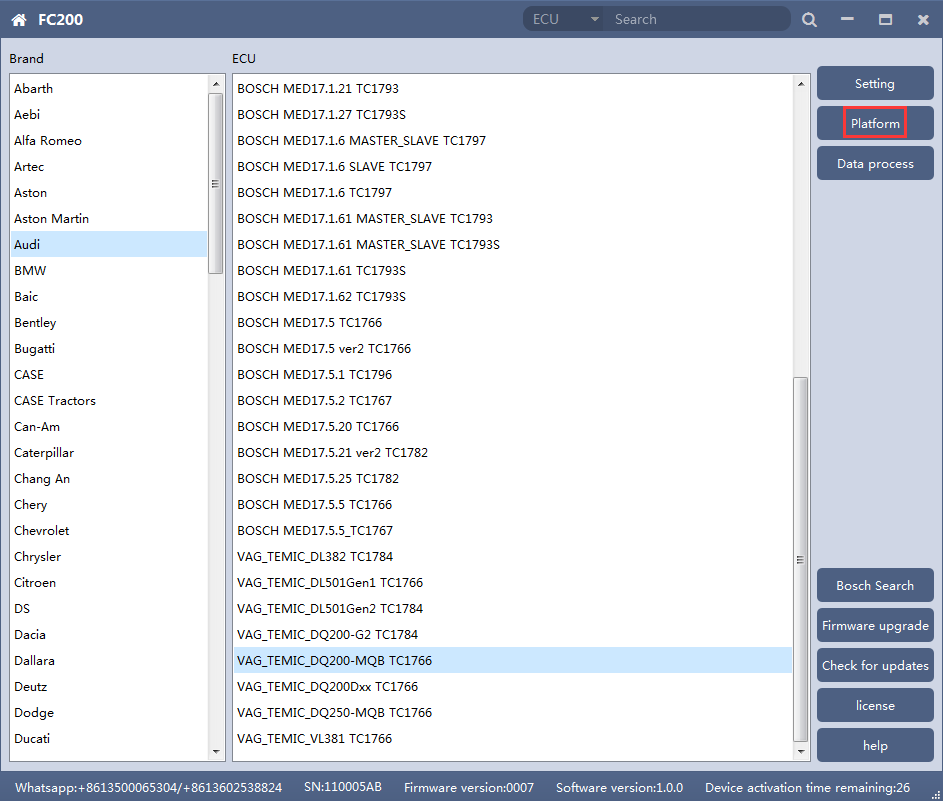Minimize the FC200 window

(847, 20)
